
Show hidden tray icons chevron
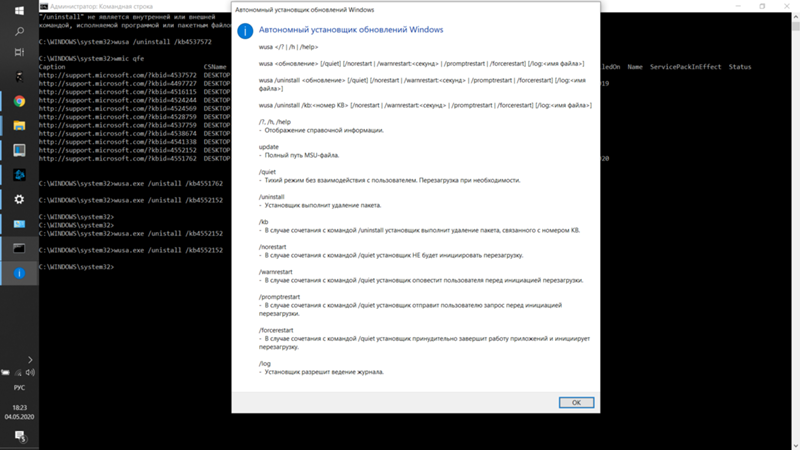point(30,360)
